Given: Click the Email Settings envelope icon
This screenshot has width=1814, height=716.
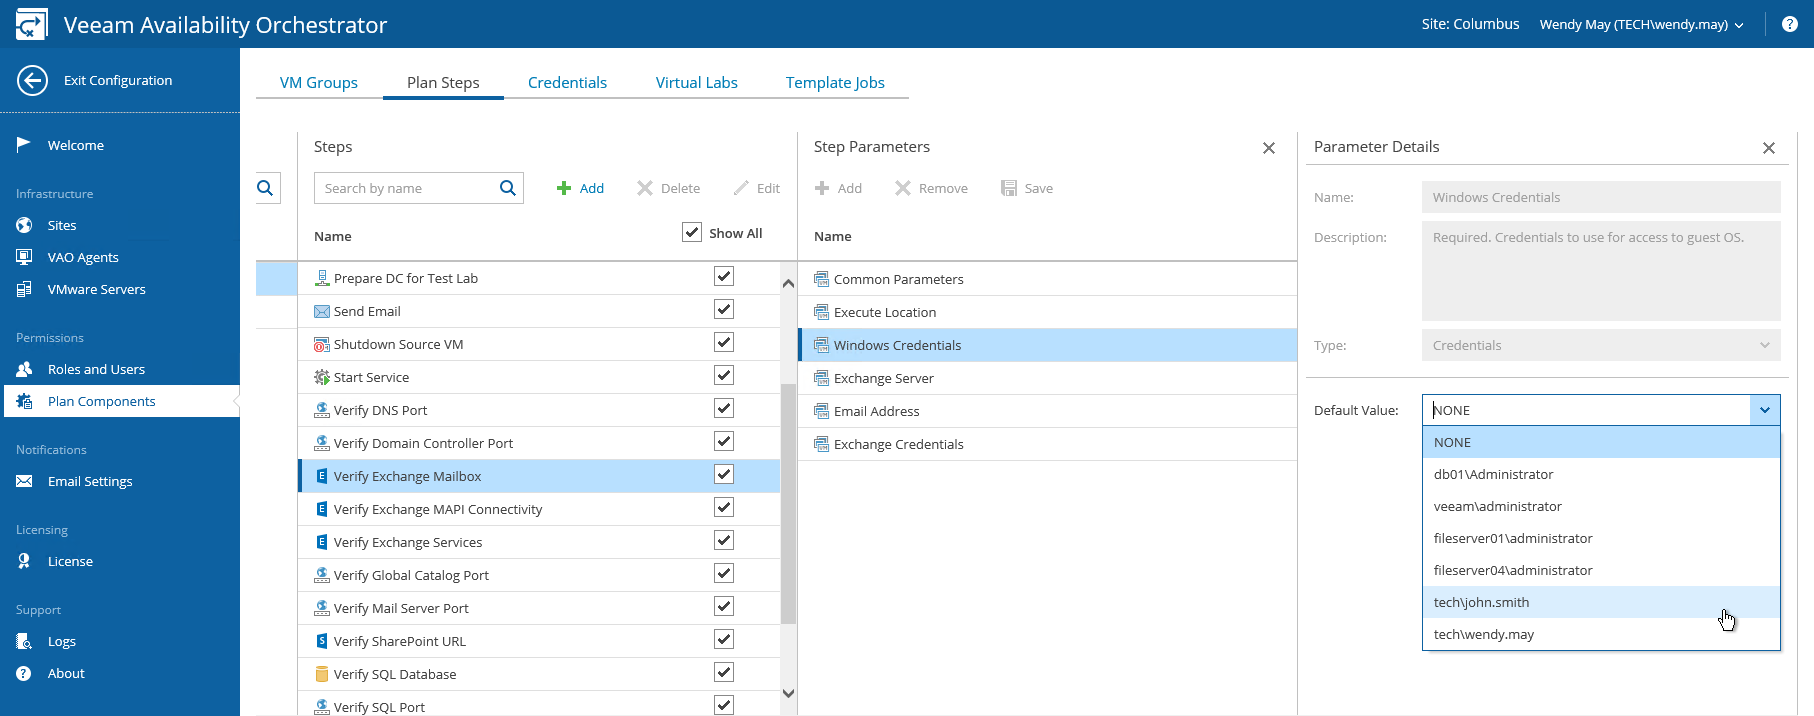Looking at the screenshot, I should (x=24, y=481).
